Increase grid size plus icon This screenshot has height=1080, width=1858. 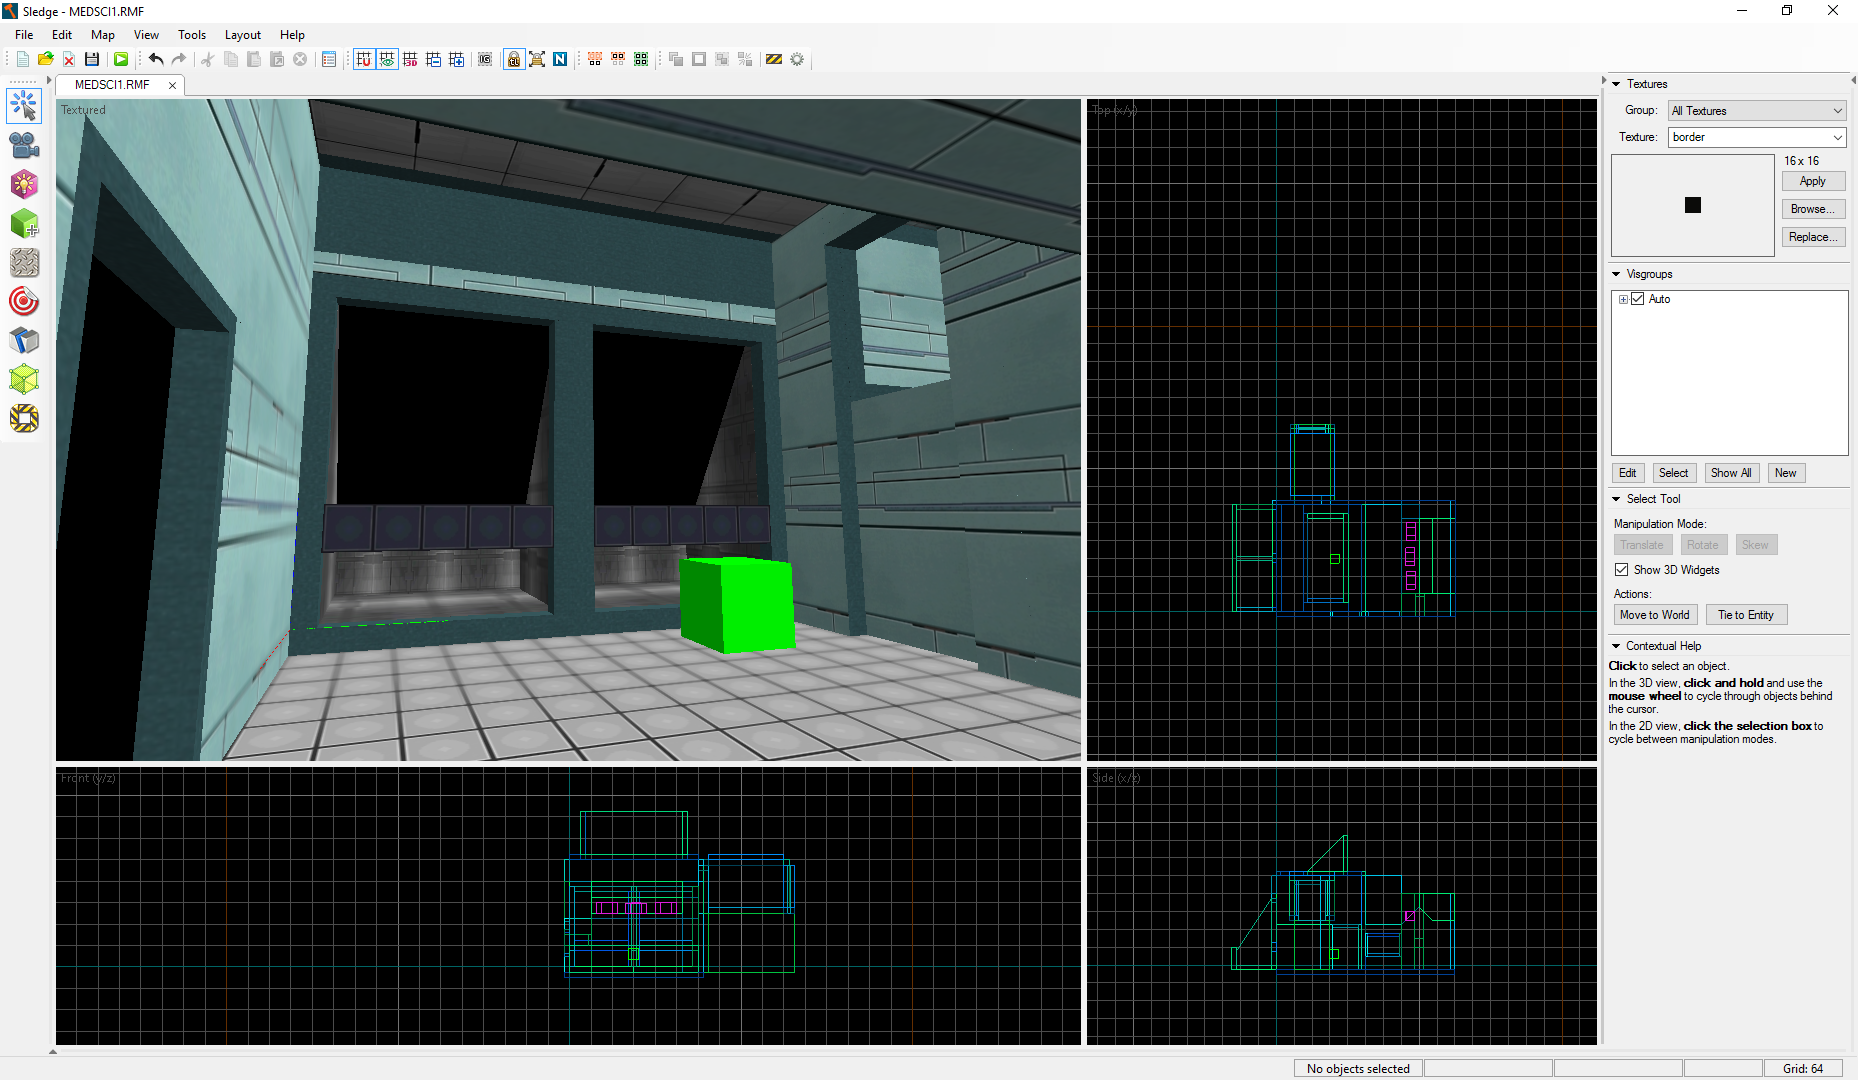pos(456,60)
